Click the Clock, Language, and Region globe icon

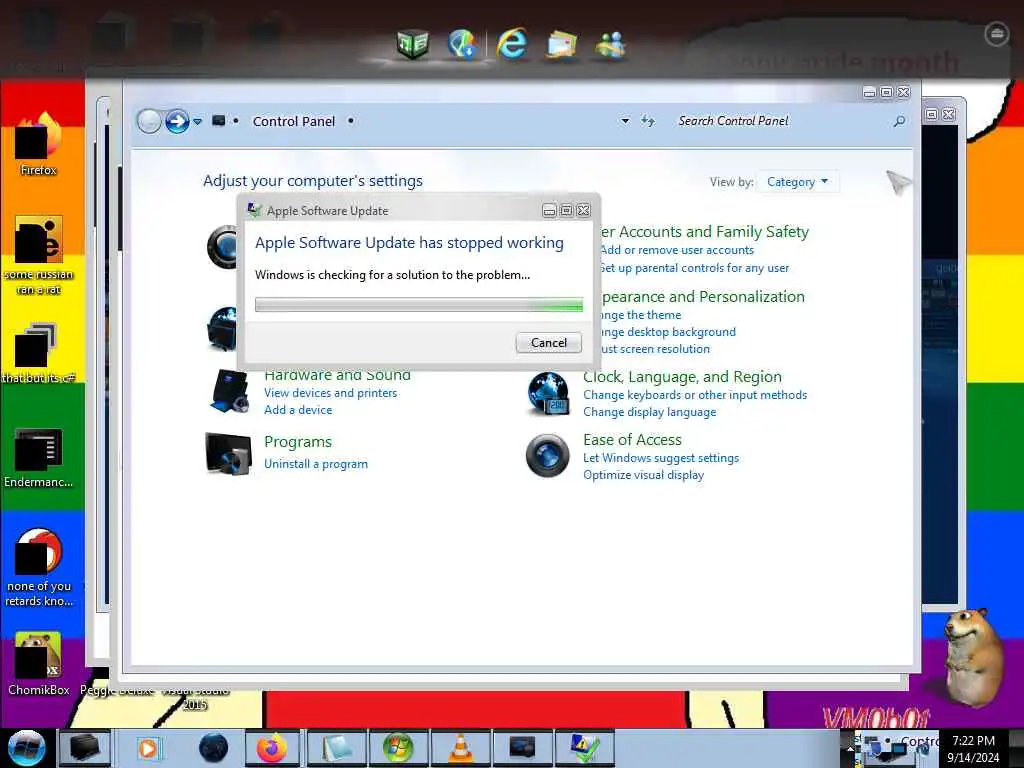point(548,393)
